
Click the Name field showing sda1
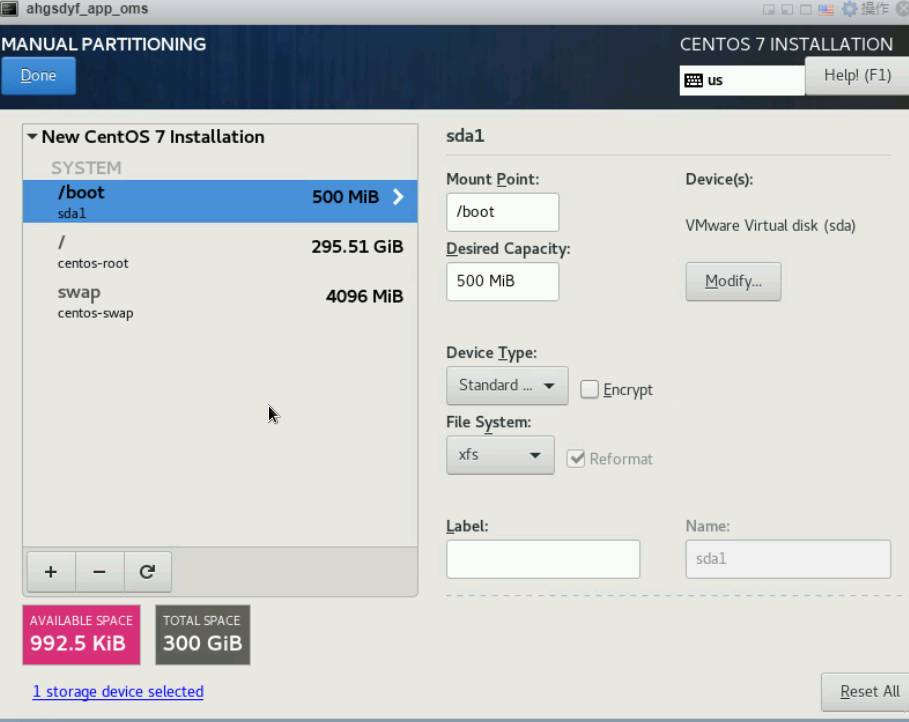click(x=788, y=559)
